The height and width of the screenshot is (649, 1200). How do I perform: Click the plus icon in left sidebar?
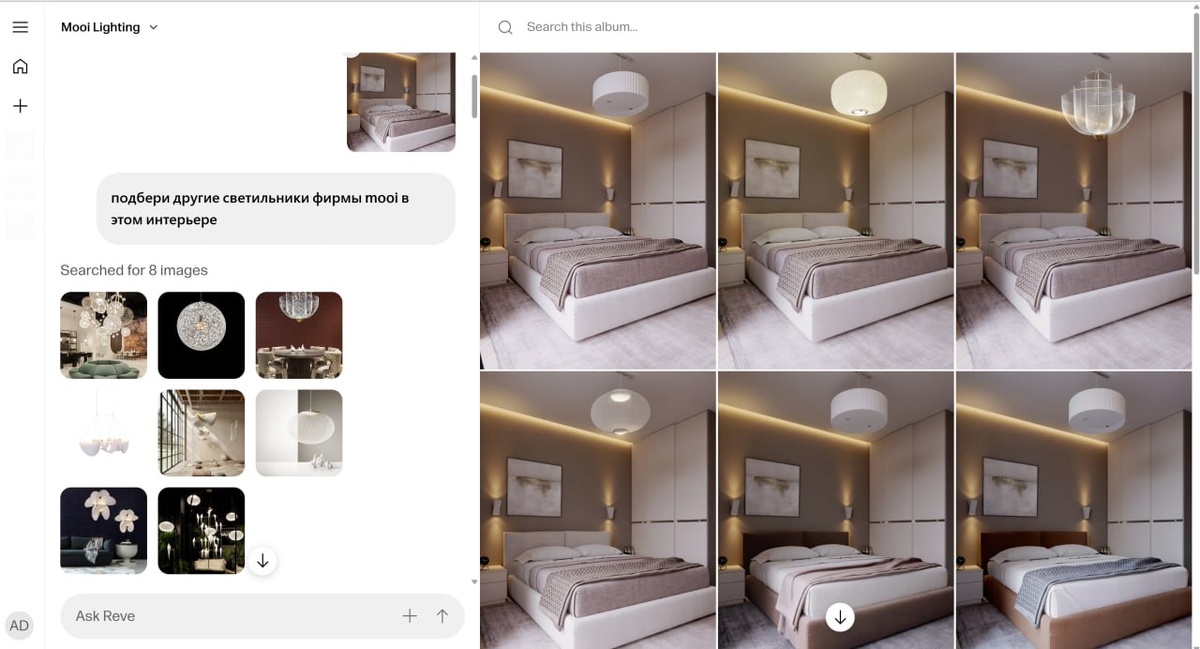click(20, 106)
